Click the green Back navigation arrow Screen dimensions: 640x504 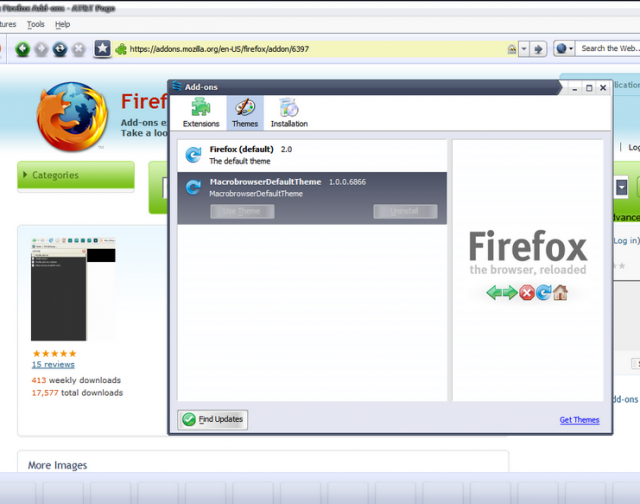(23, 49)
